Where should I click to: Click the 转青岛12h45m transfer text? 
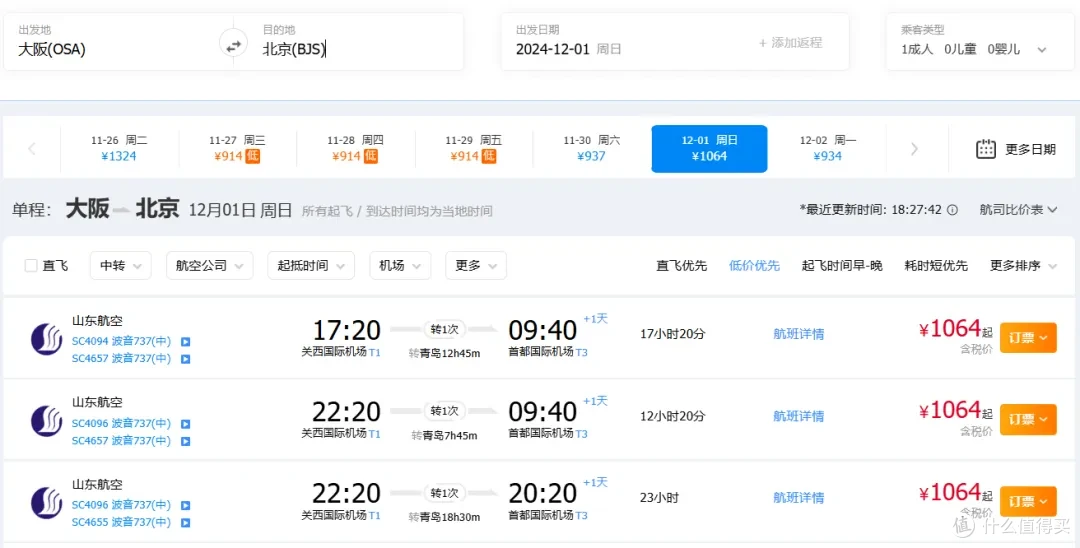pos(444,353)
